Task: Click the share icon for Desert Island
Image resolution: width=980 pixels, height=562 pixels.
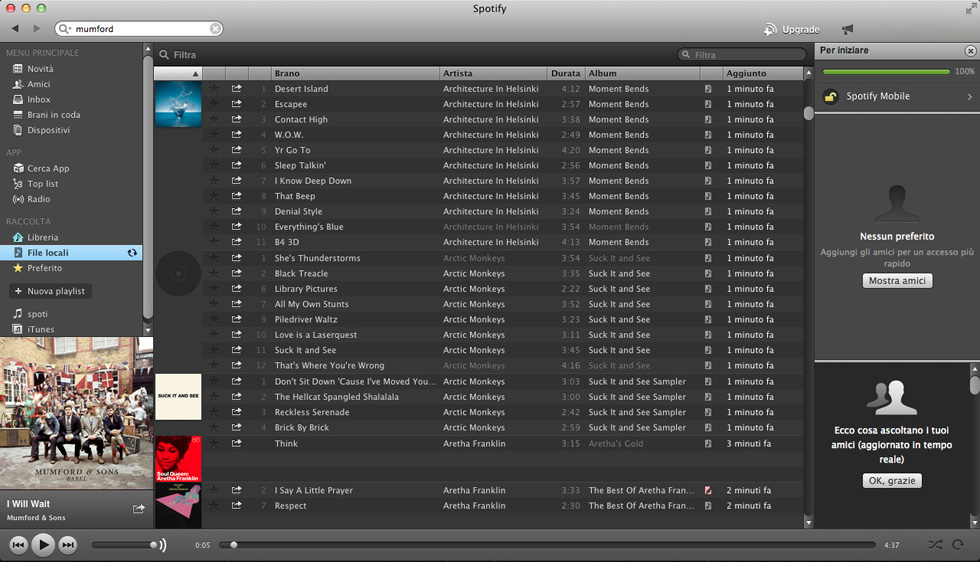Action: pos(237,89)
